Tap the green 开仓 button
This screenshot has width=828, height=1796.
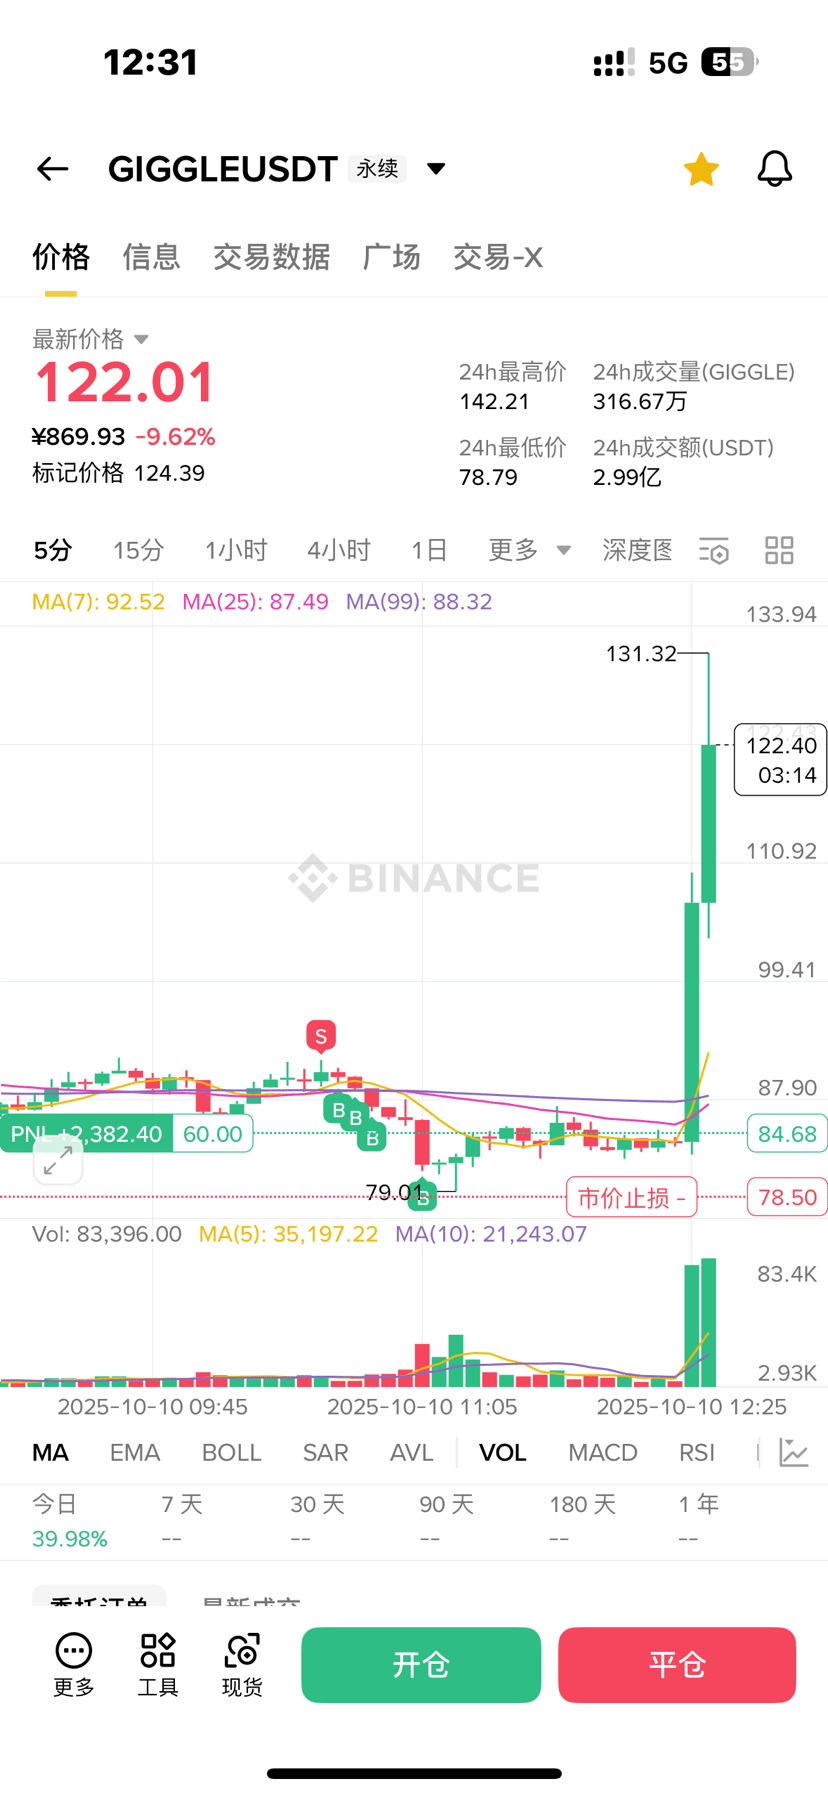coord(421,1665)
